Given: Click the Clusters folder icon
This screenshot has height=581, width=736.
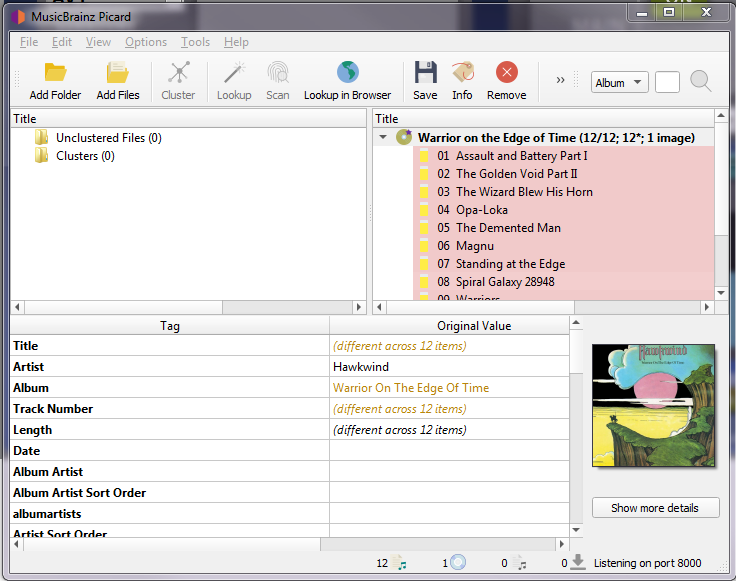Looking at the screenshot, I should (41, 155).
